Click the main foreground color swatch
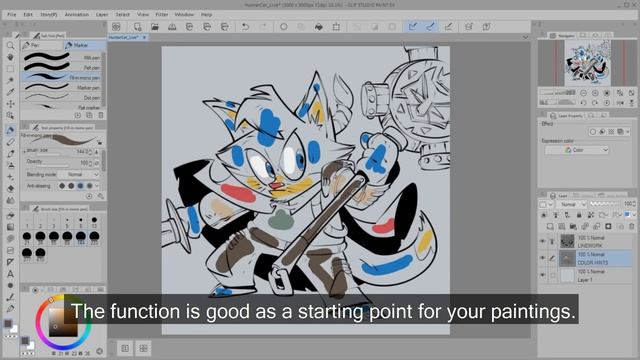 (x=7, y=324)
